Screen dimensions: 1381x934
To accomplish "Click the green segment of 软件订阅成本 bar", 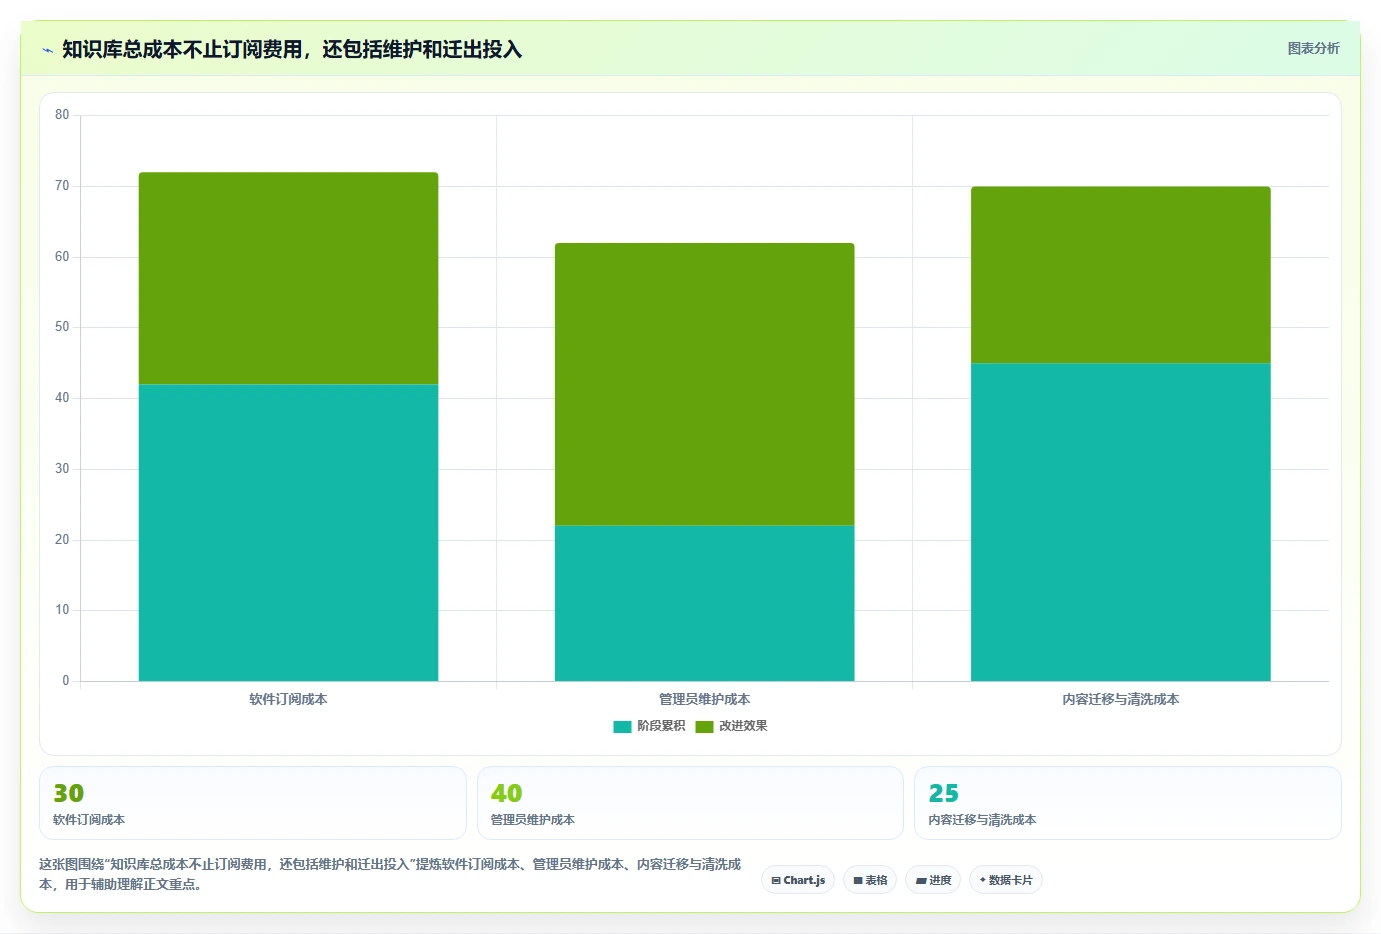I will [x=288, y=278].
